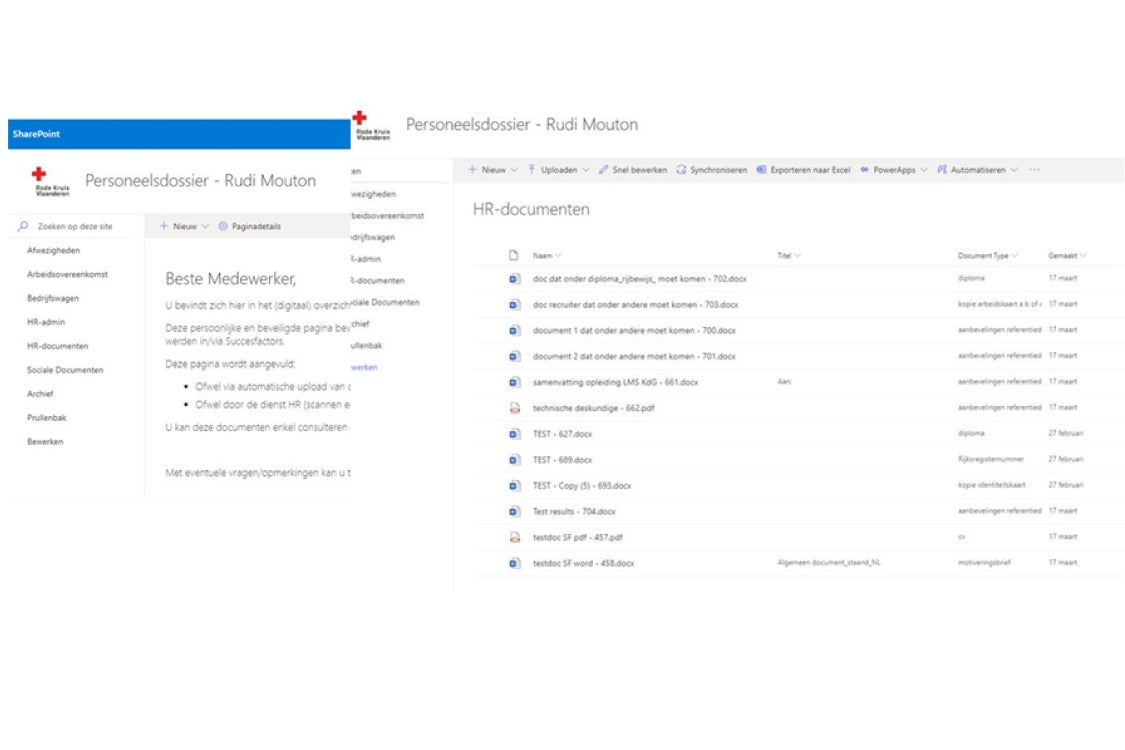The height and width of the screenshot is (750, 1125).
Task: Click Snel bewerken pencil button
Action: (x=633, y=170)
